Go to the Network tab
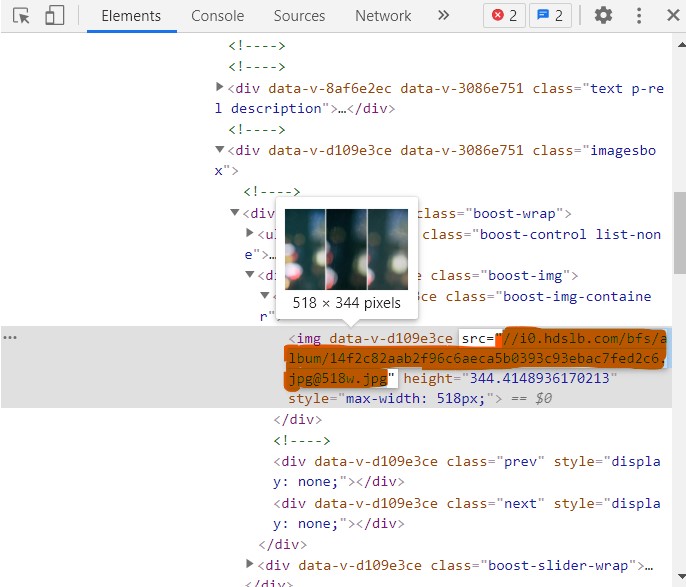 382,16
